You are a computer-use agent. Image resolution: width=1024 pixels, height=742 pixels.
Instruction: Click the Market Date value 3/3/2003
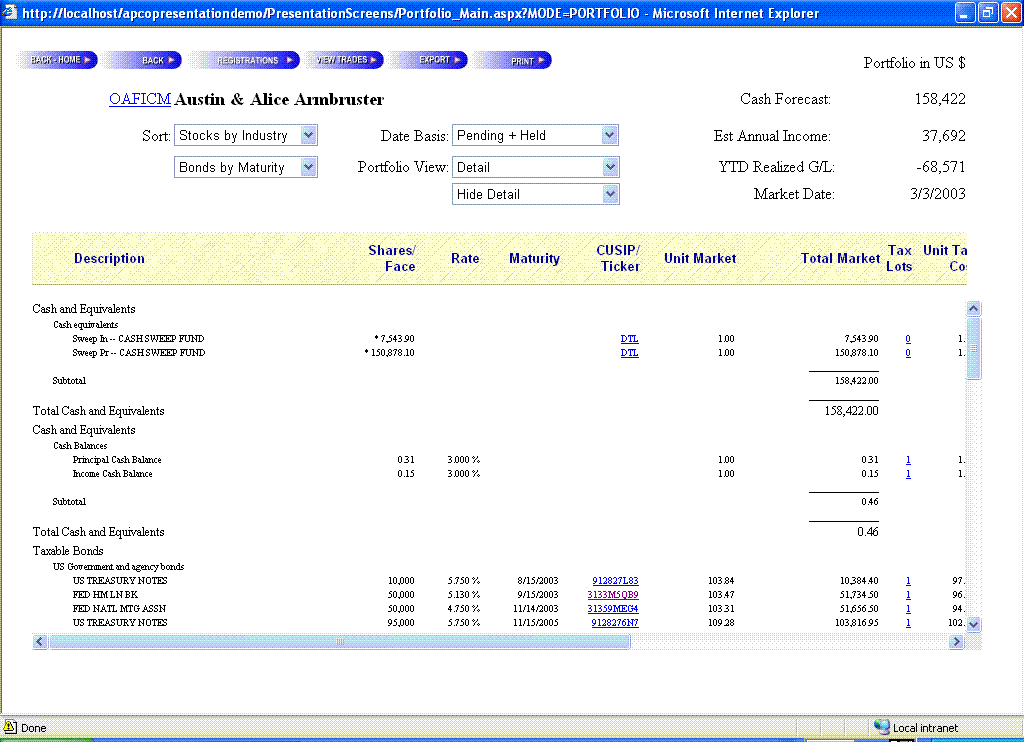point(938,194)
